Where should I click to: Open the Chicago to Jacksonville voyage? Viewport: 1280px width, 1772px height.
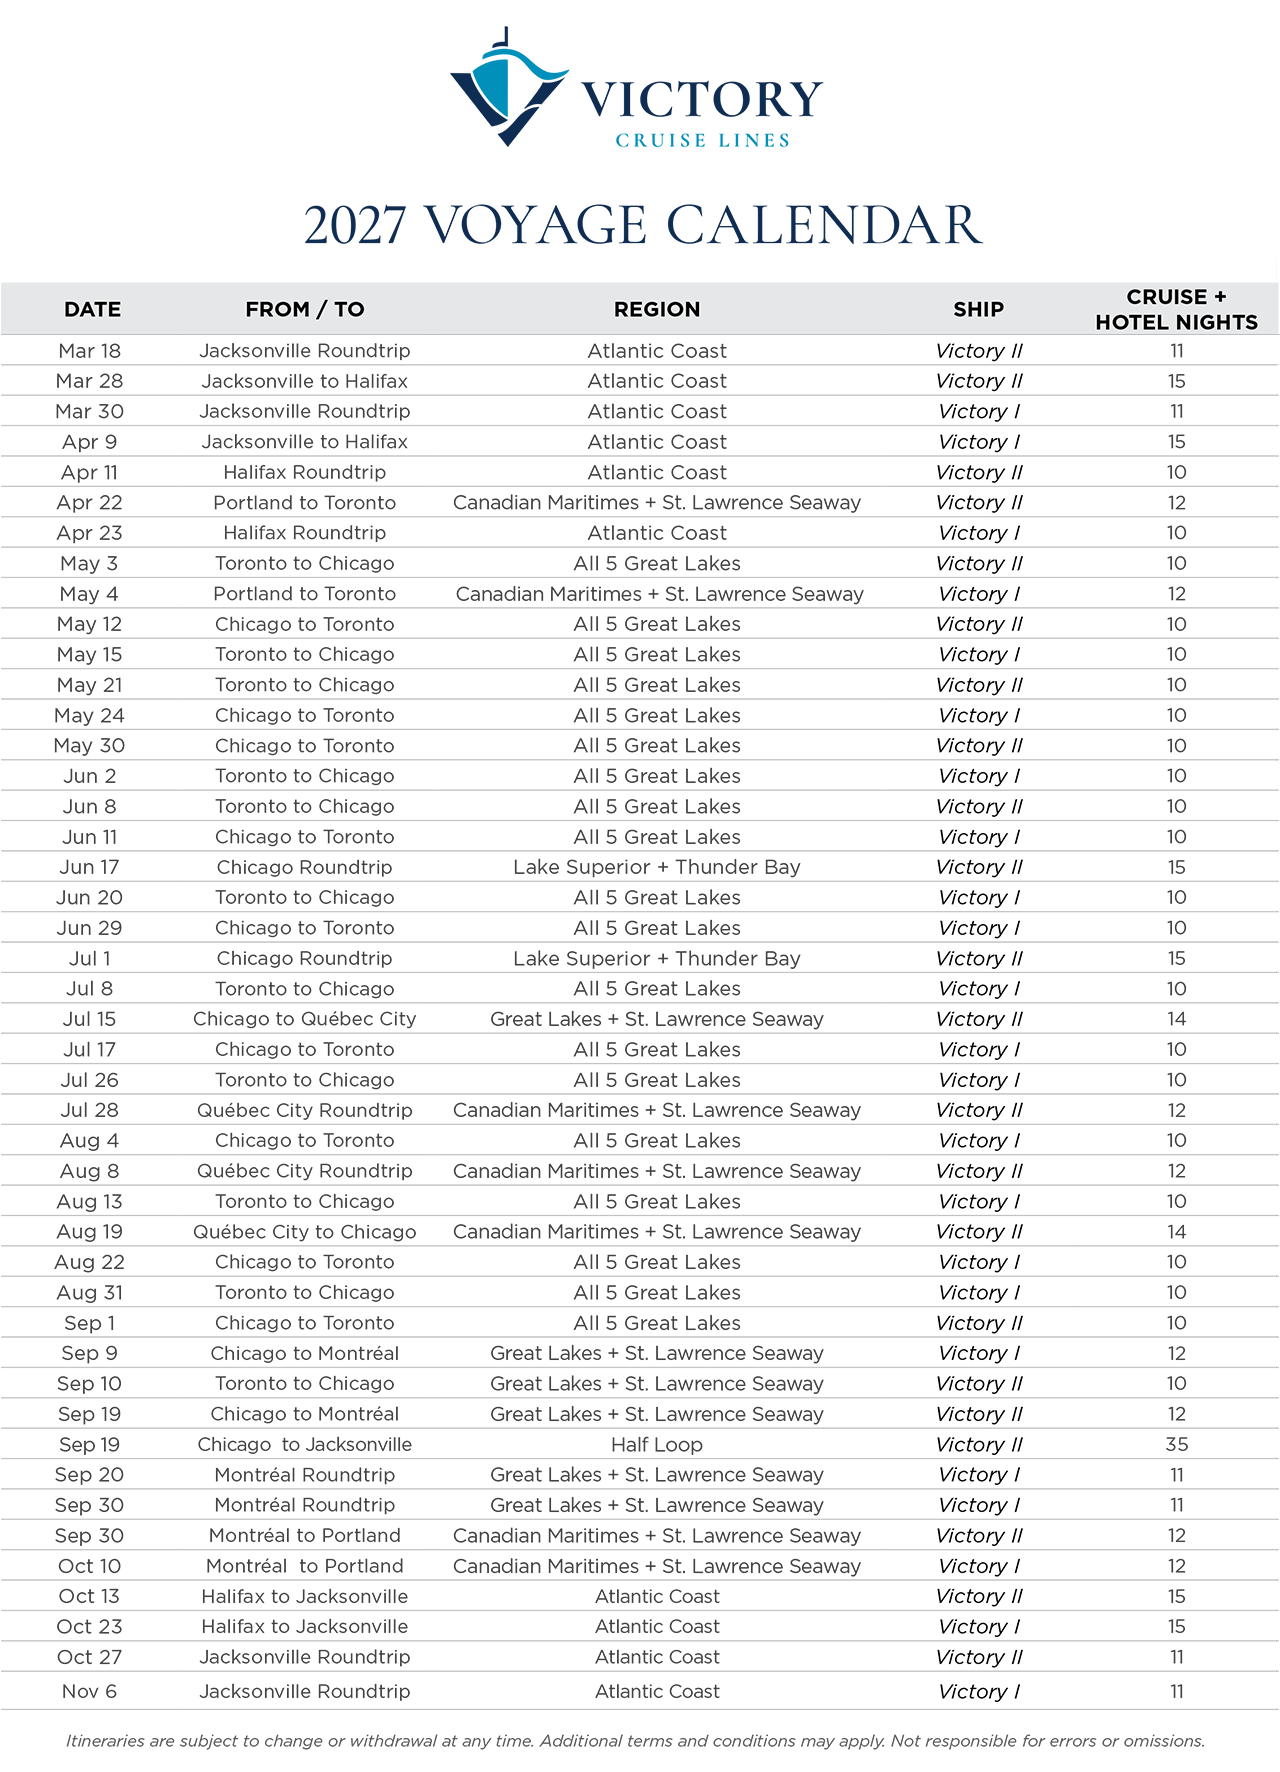click(304, 1445)
